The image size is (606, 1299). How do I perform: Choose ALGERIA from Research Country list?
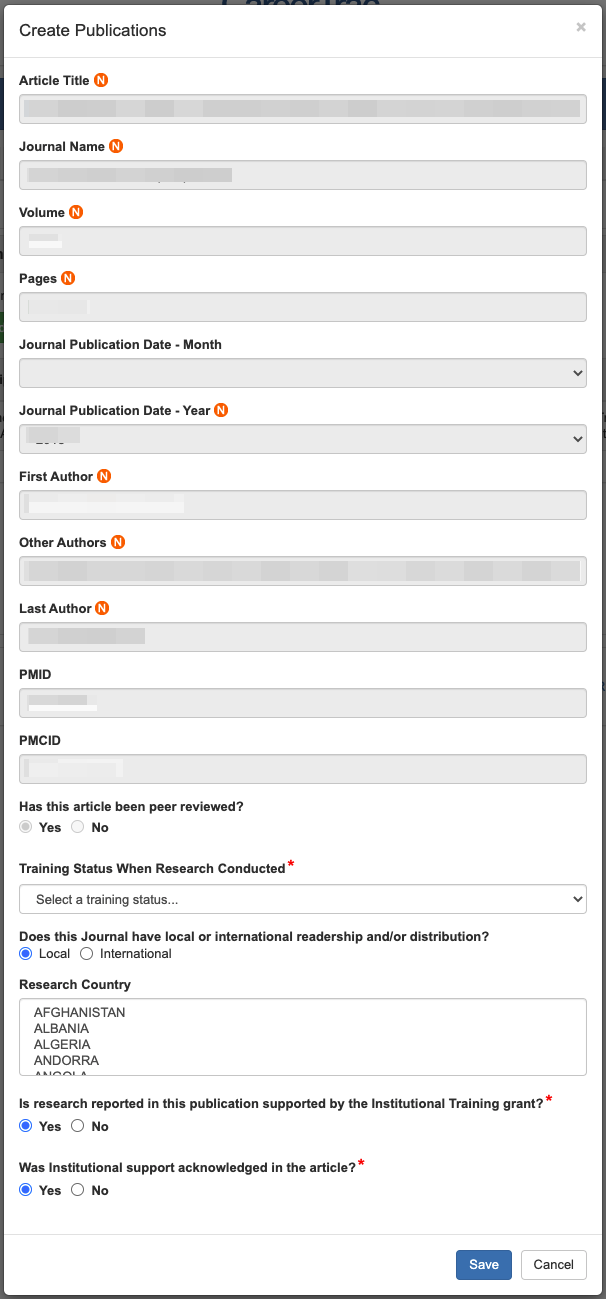click(61, 1044)
